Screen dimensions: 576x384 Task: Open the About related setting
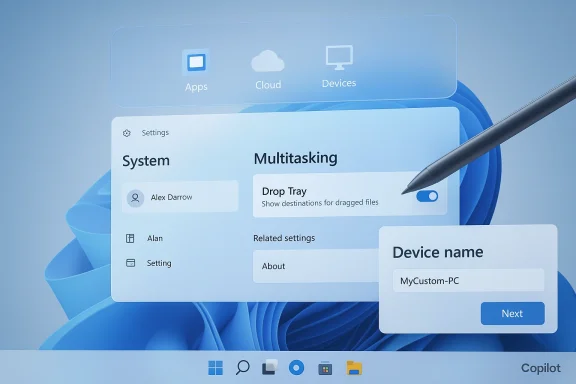[x=316, y=266]
